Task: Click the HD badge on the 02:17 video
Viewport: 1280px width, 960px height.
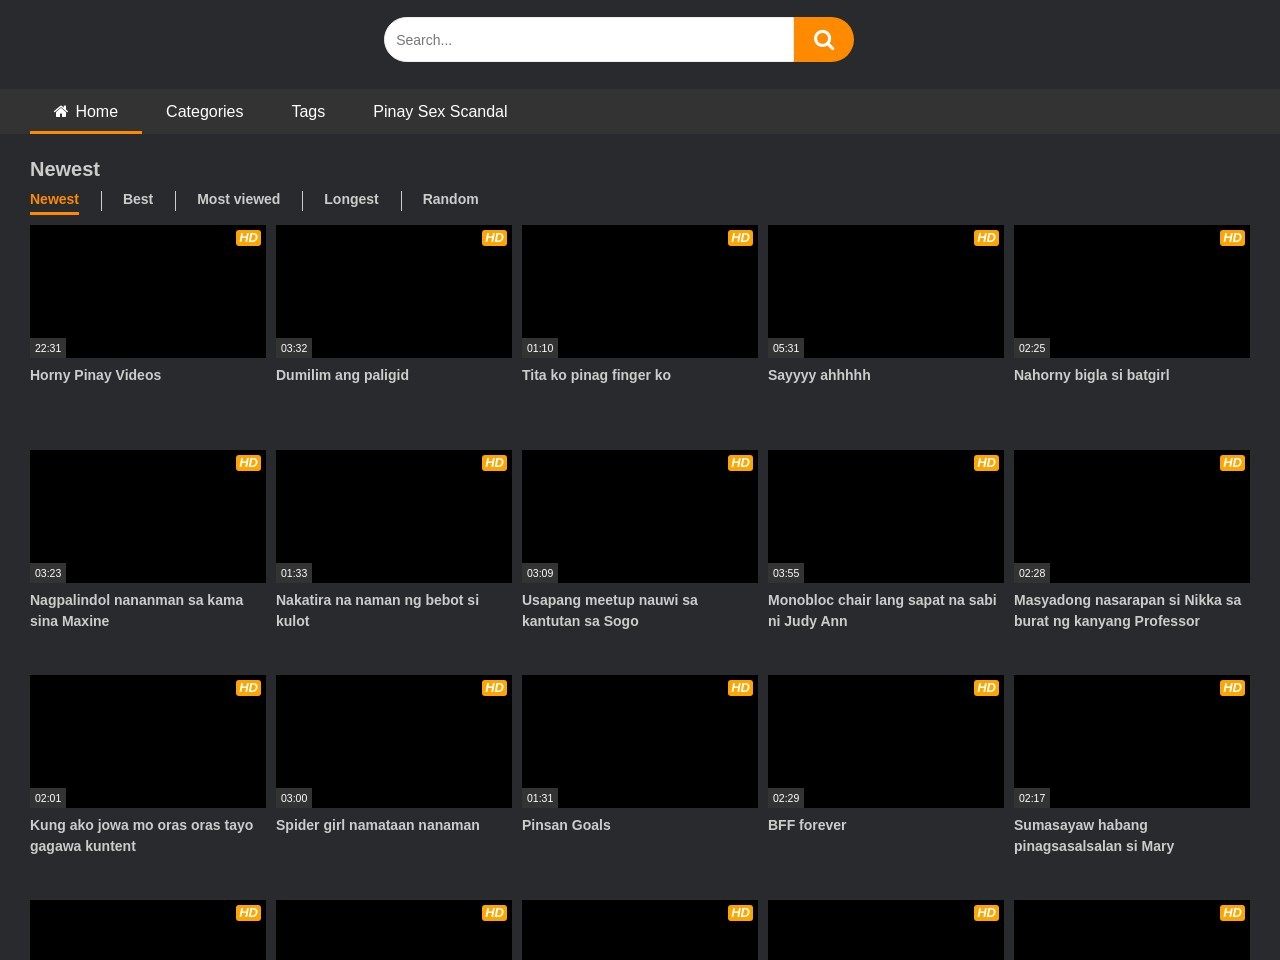Action: 1232,688
